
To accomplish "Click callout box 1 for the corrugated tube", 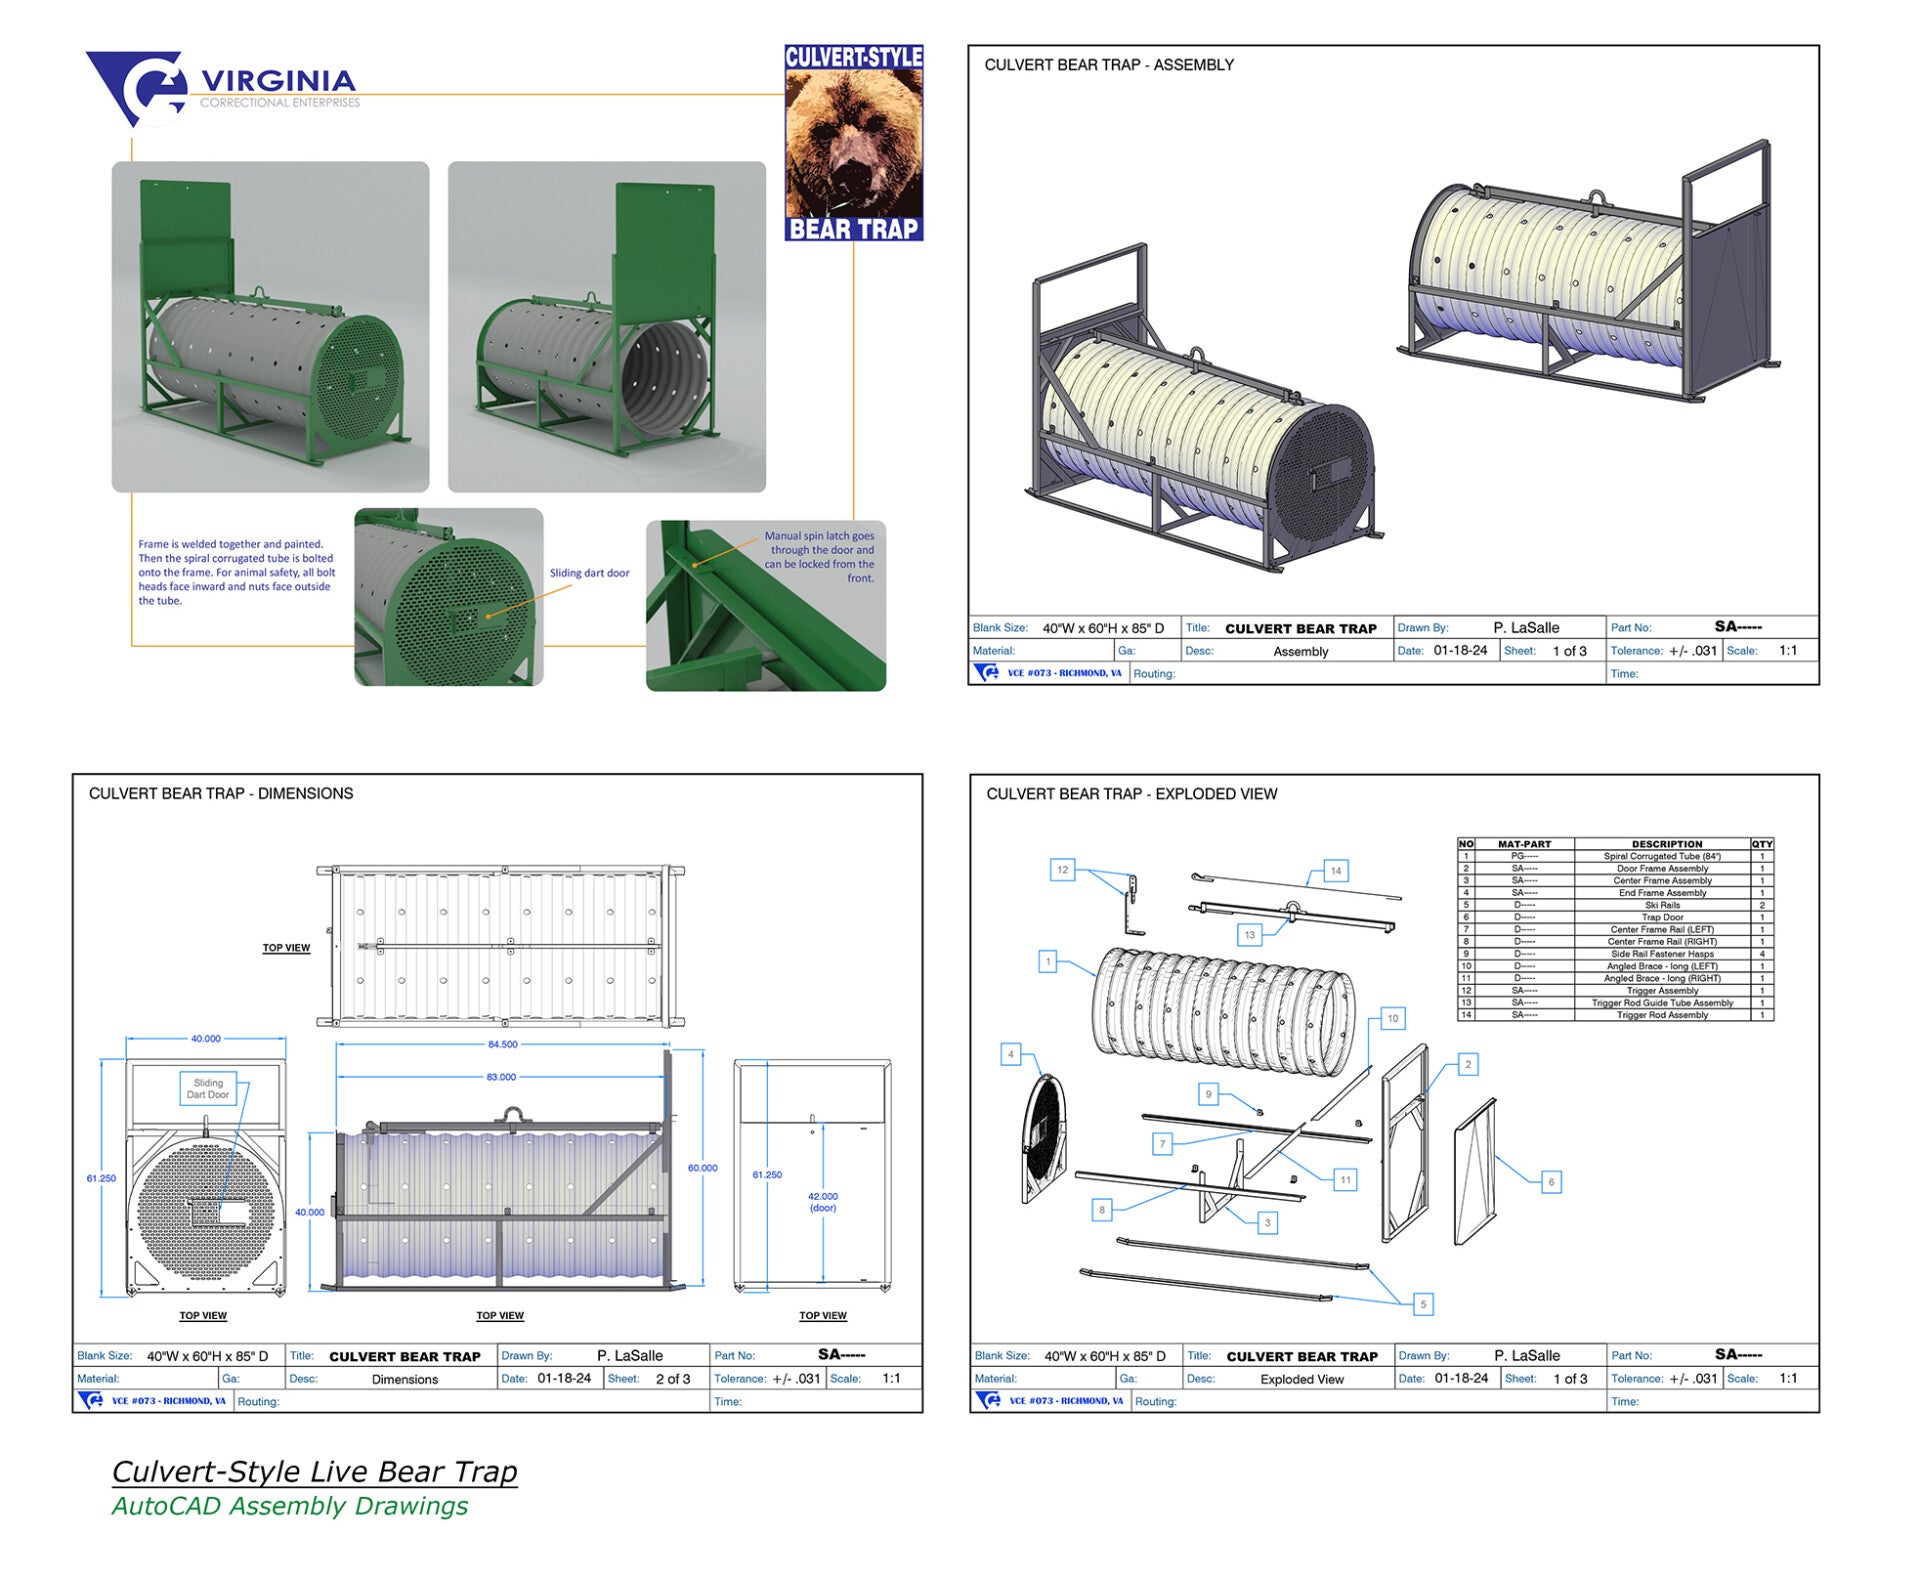I will coord(1048,962).
